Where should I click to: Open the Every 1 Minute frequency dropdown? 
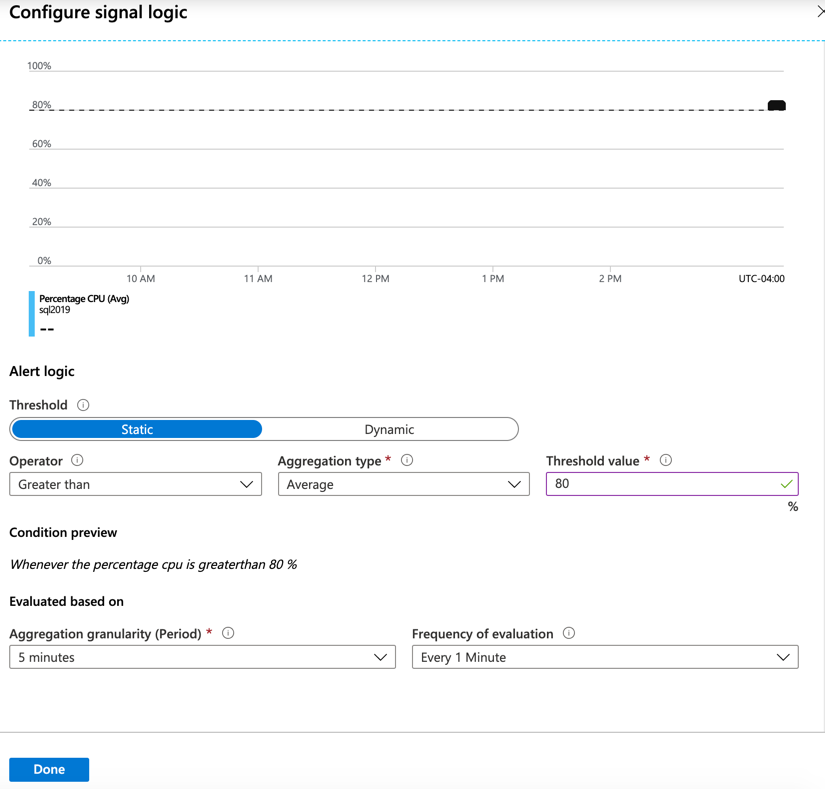click(605, 657)
